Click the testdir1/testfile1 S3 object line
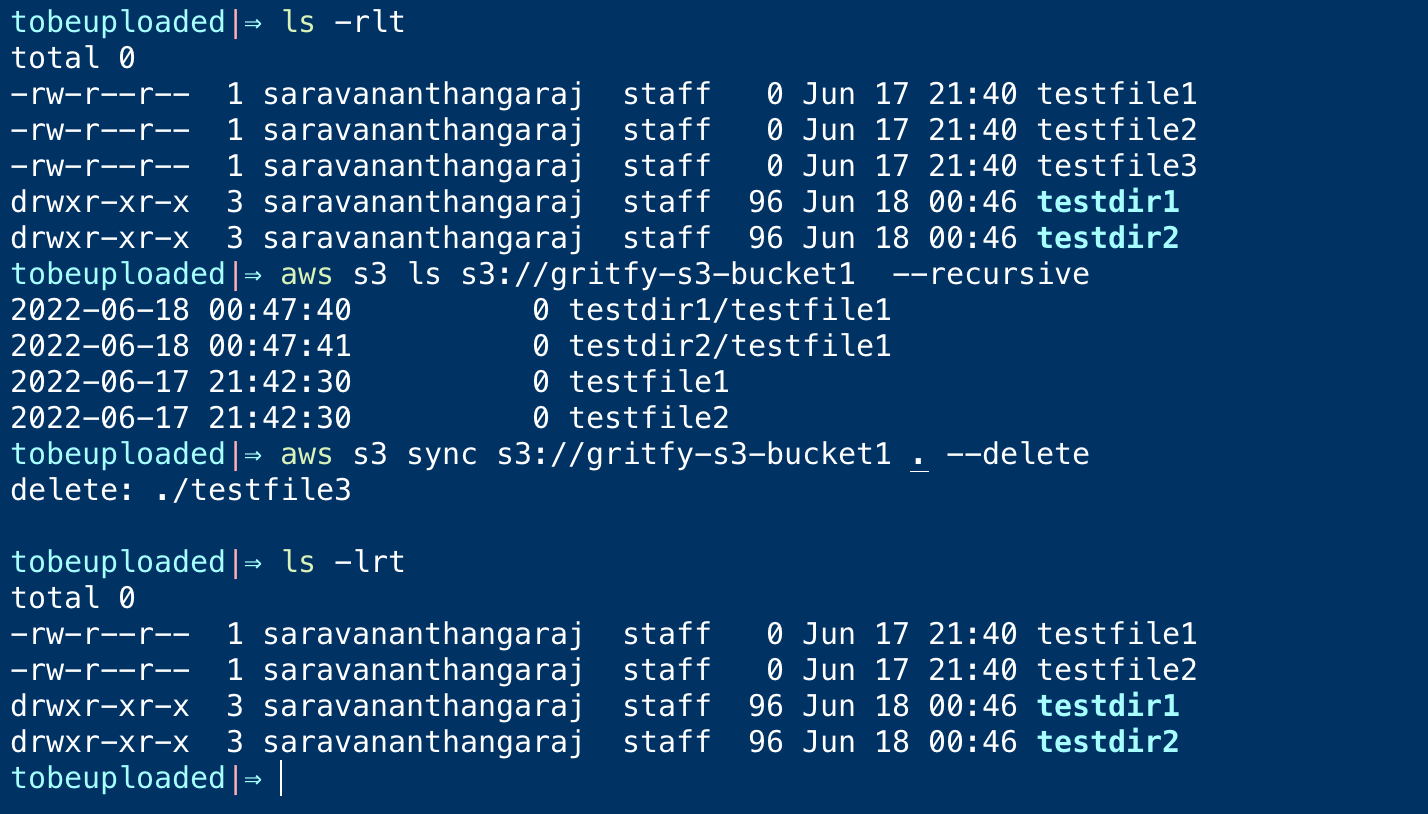1428x814 pixels. click(x=450, y=310)
